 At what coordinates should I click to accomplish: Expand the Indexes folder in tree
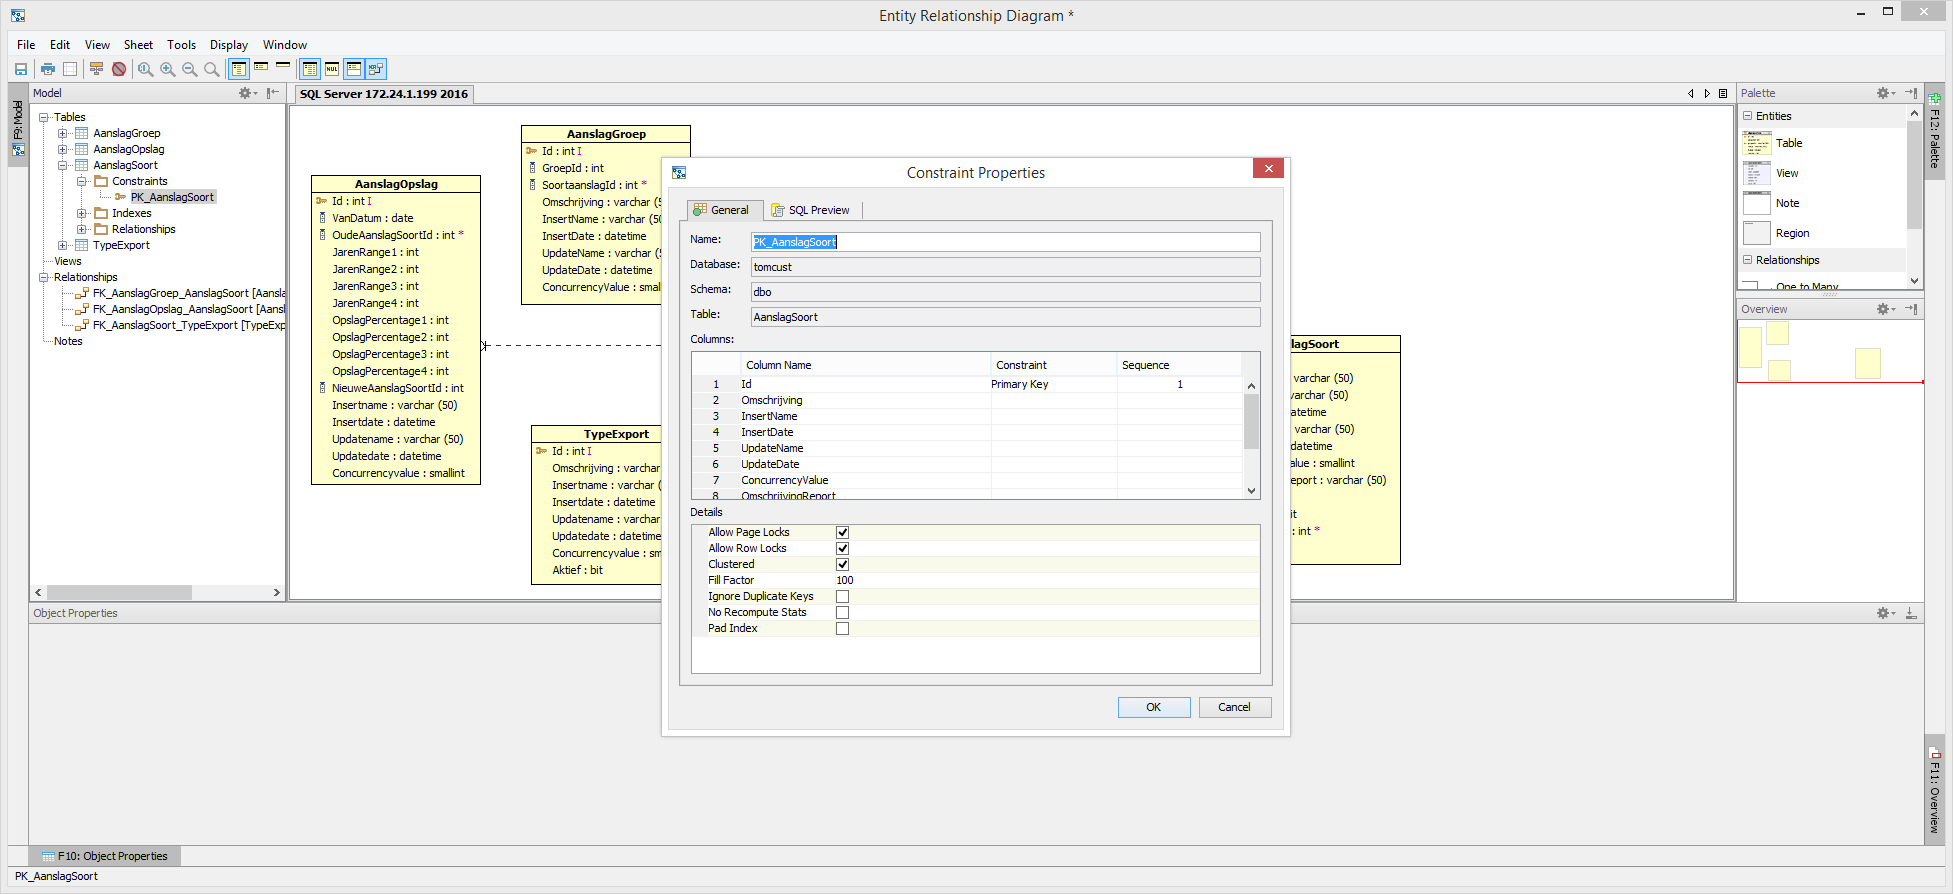coord(82,213)
